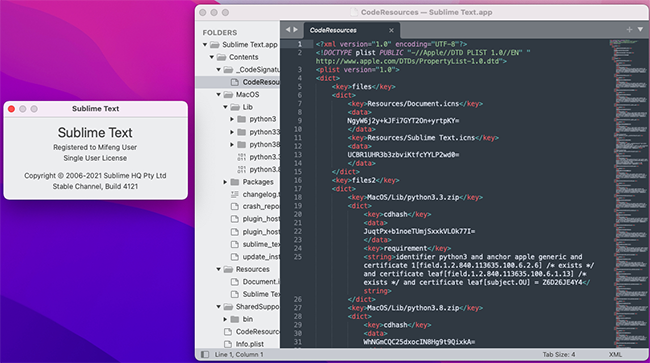Screen dimensions: 650x363
Task: Click the bin folder icon
Action: click(235, 319)
